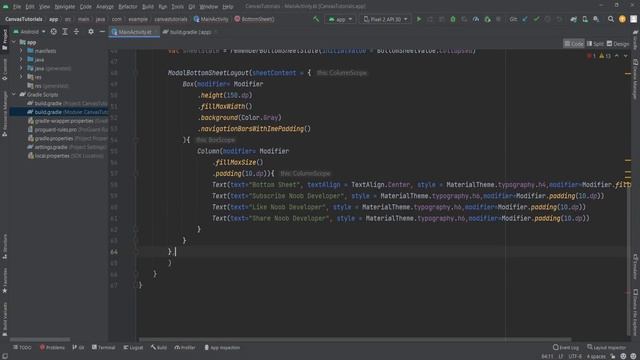
Task: Select the MainActivity.kt editor tab
Action: tap(134, 32)
